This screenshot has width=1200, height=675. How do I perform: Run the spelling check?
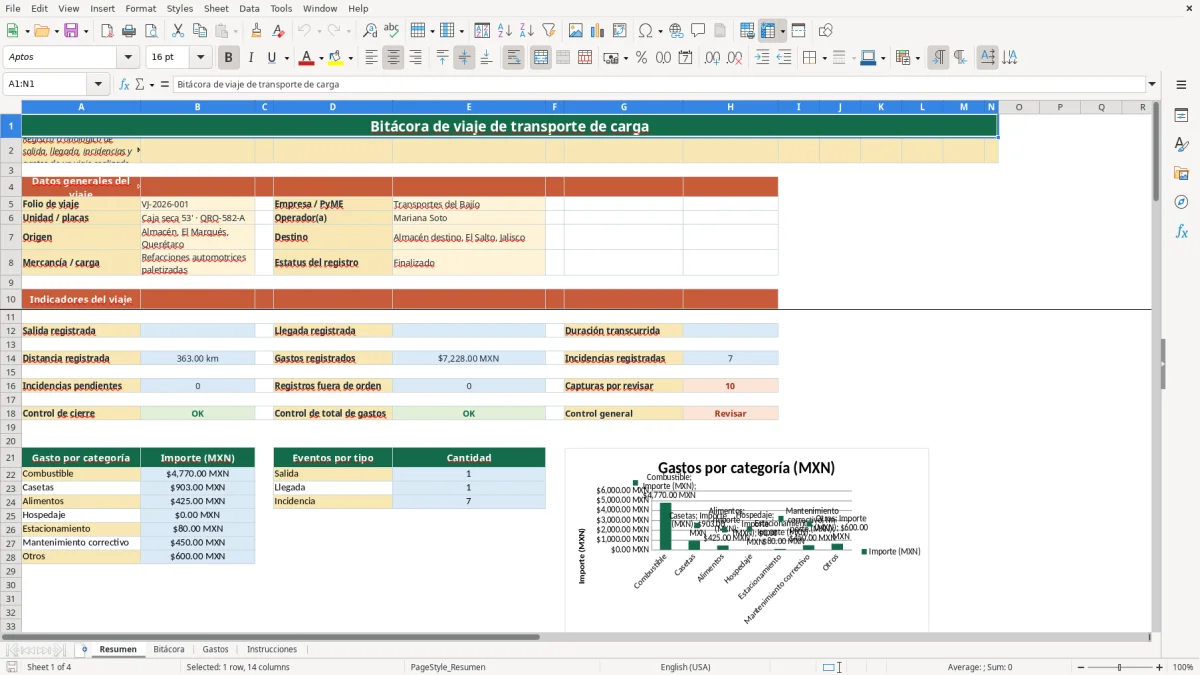point(392,31)
